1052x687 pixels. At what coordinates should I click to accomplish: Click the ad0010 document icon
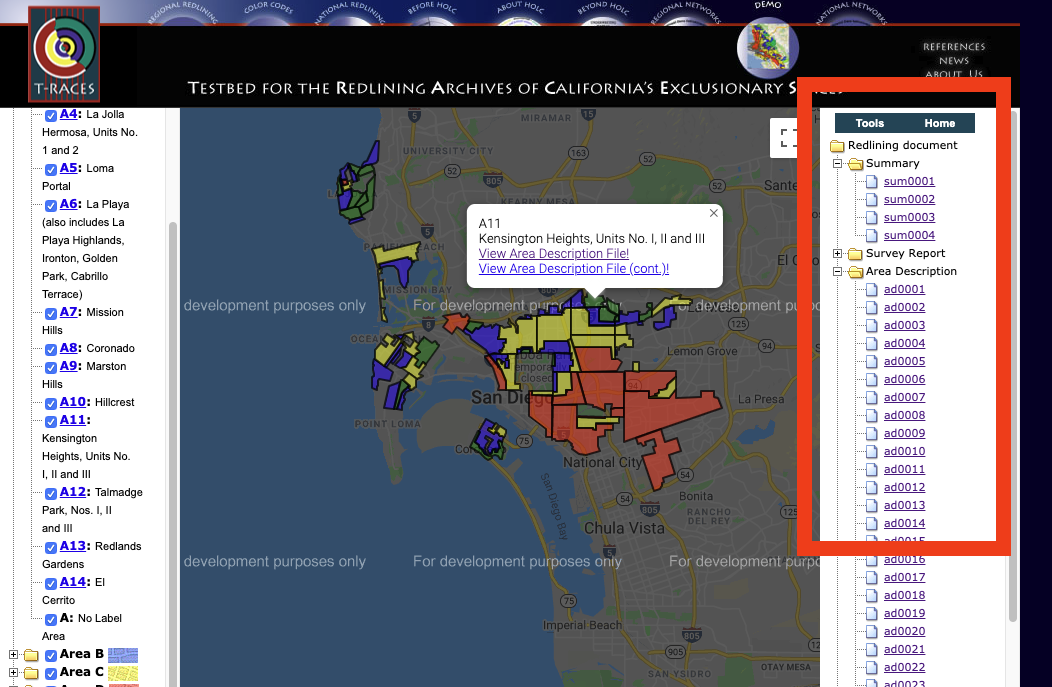(x=872, y=451)
